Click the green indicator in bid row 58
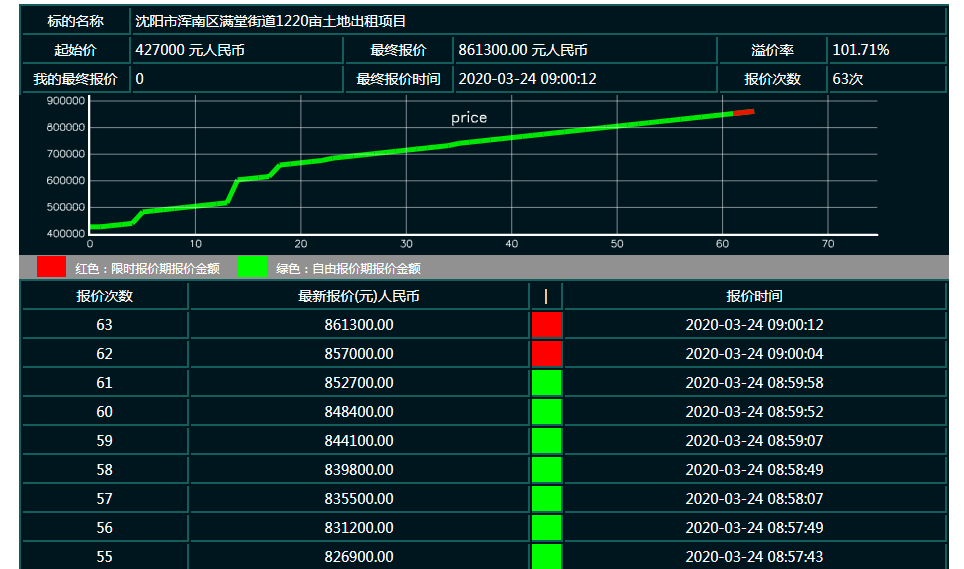Viewport: 964px width, 569px height. pyautogui.click(x=546, y=470)
